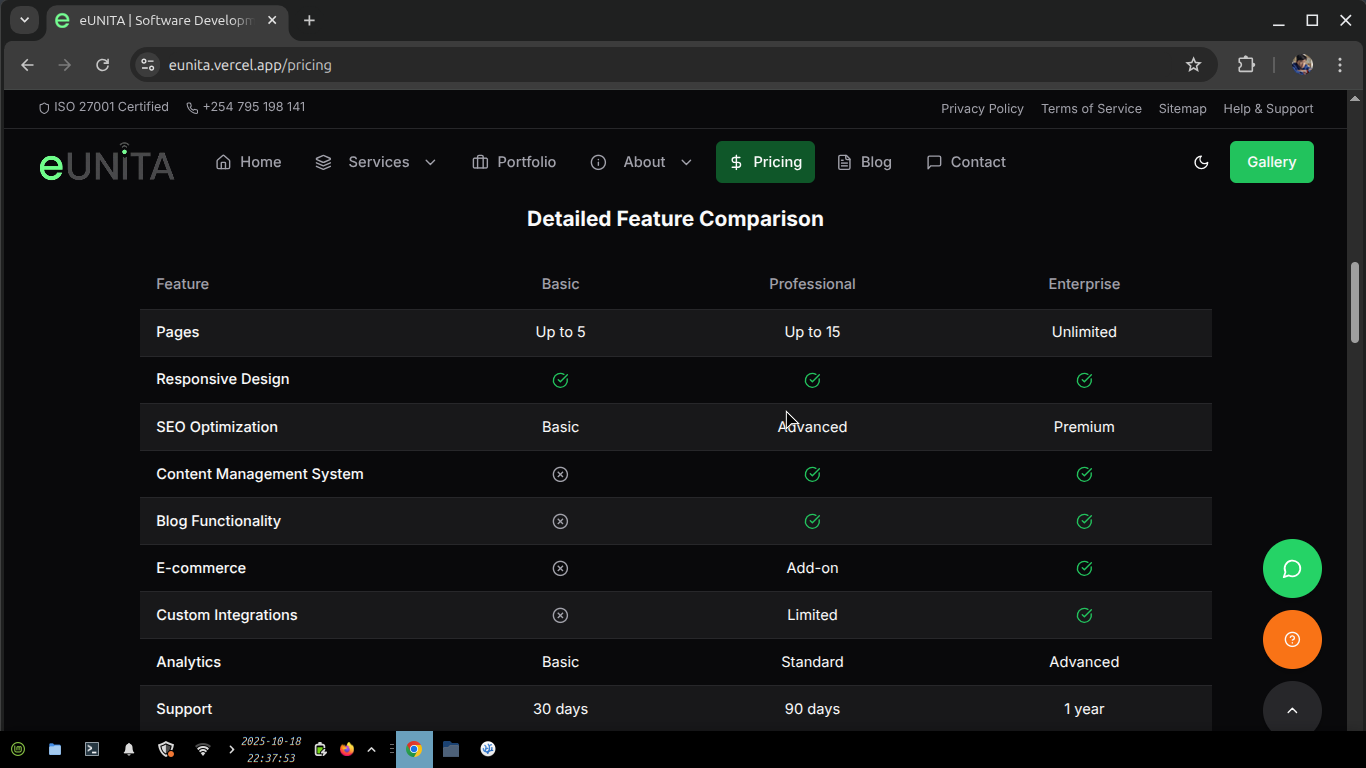Click the page vertical scrollbar thumb
The width and height of the screenshot is (1366, 768).
click(x=1355, y=302)
